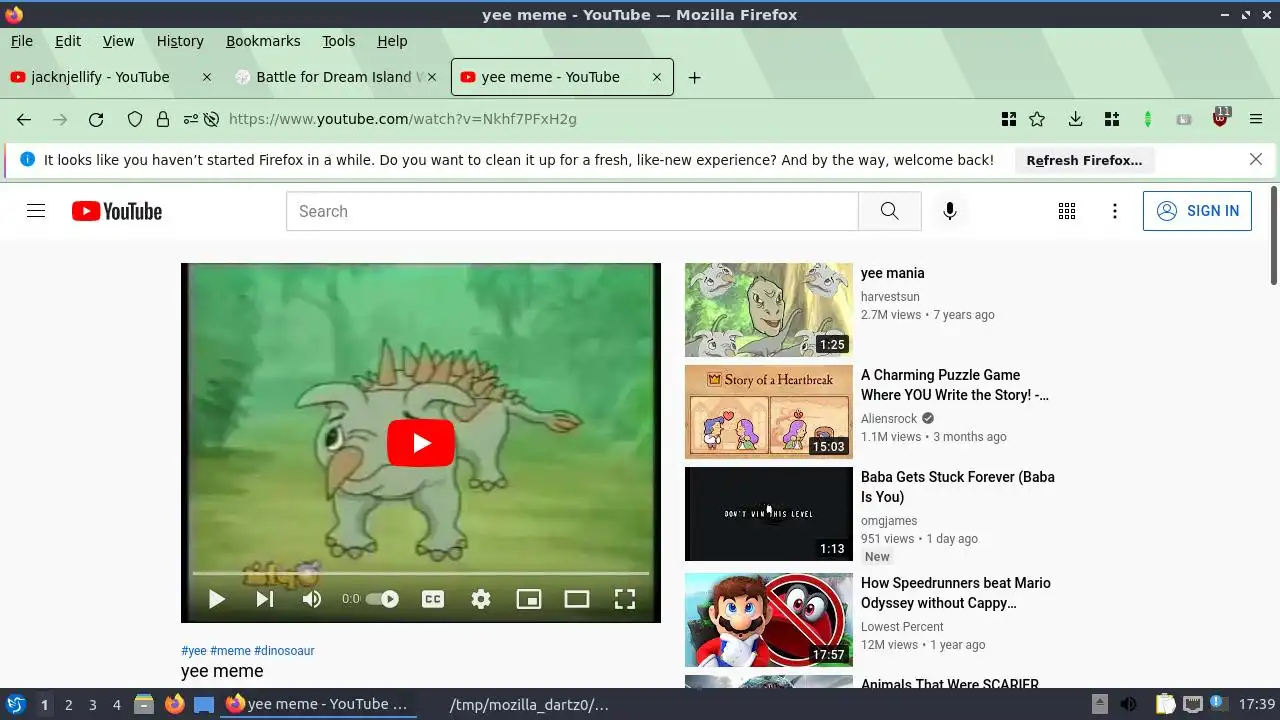
Task: Open the Help menu
Action: point(392,41)
